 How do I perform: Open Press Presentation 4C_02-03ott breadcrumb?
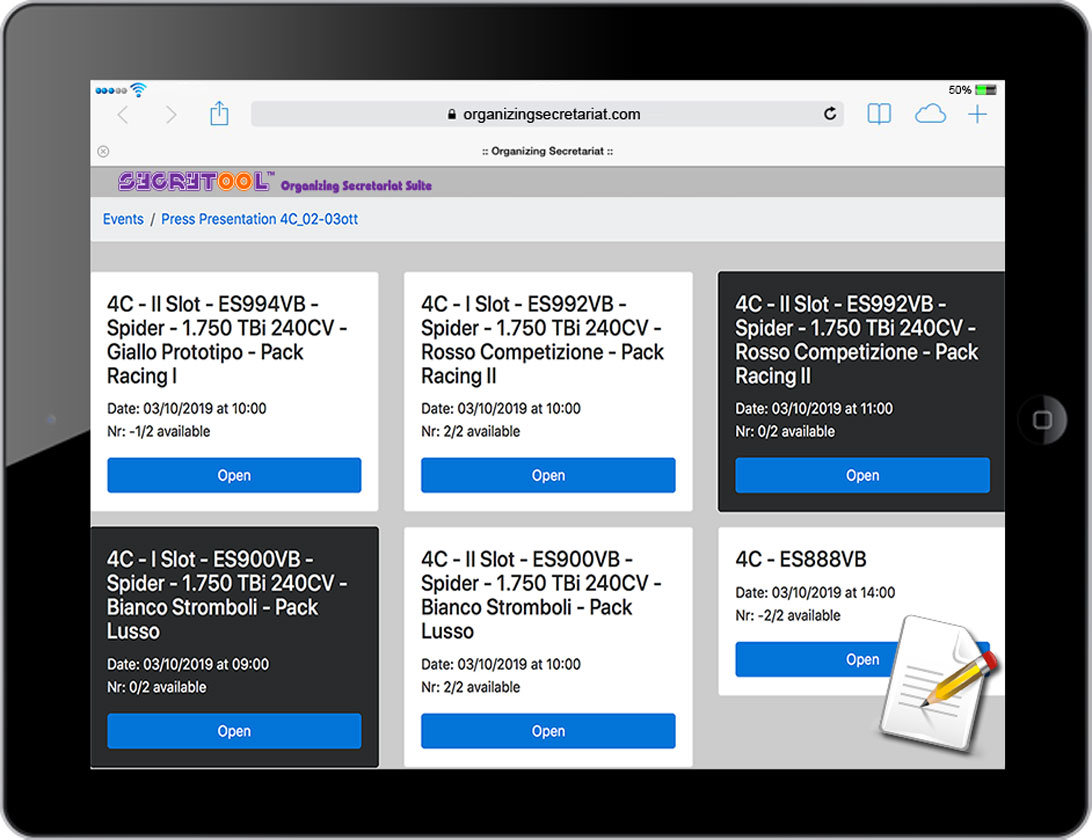pyautogui.click(x=260, y=219)
